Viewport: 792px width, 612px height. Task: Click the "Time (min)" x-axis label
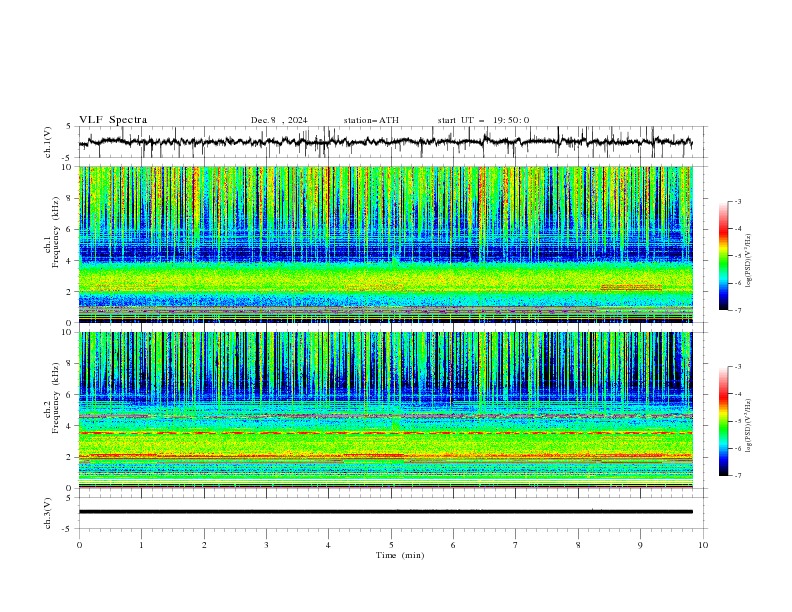pyautogui.click(x=400, y=555)
